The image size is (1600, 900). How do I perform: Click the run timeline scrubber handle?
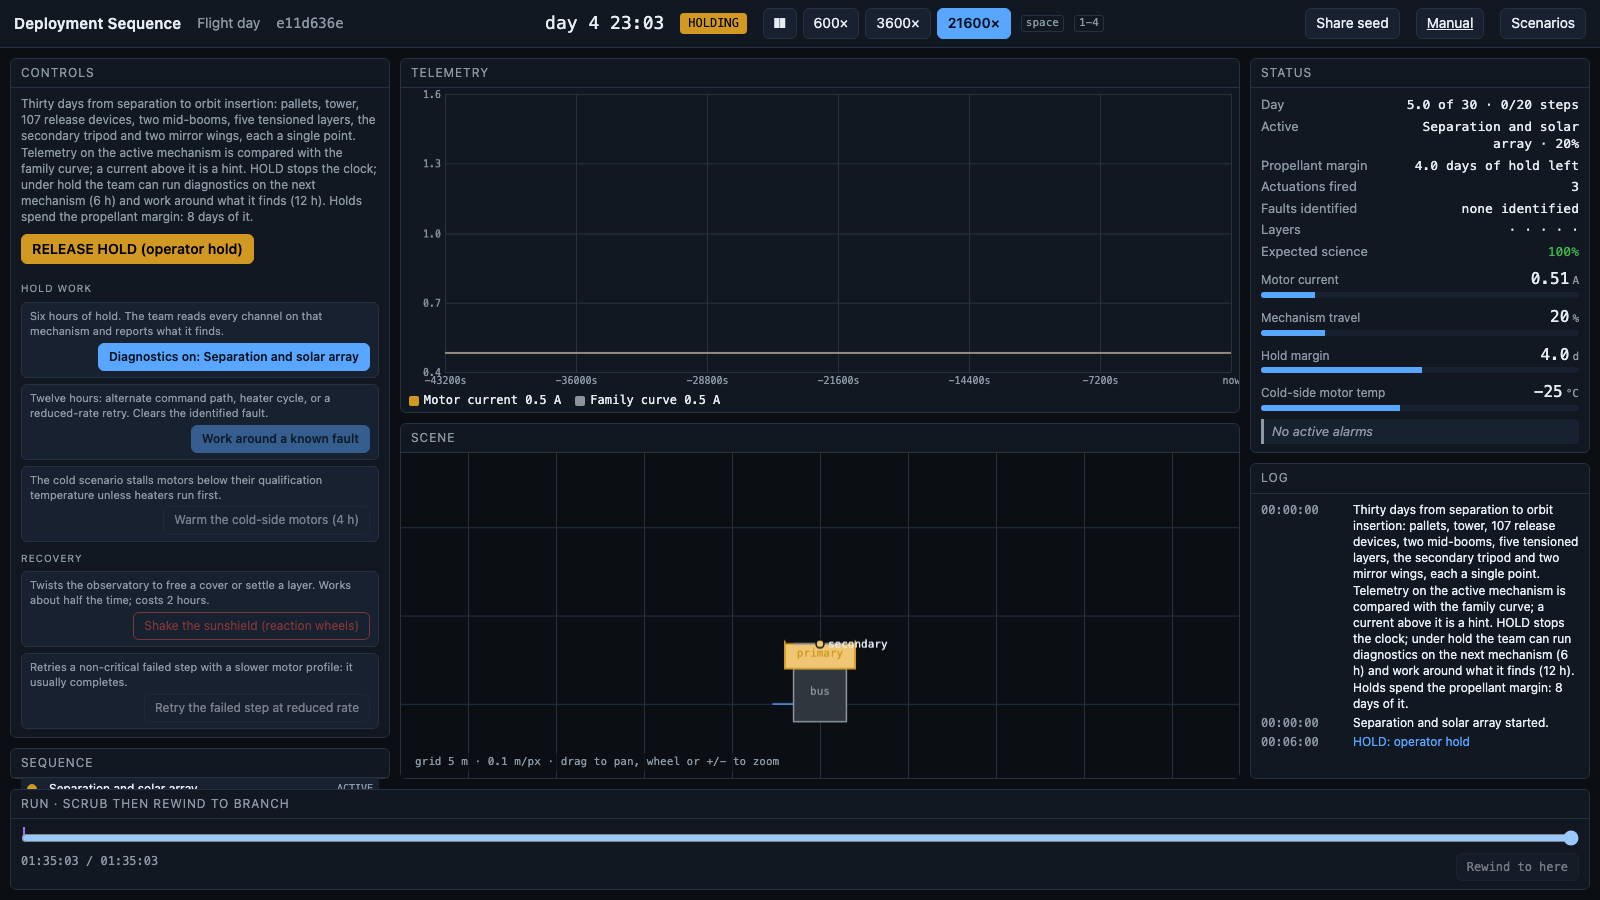click(x=1571, y=838)
